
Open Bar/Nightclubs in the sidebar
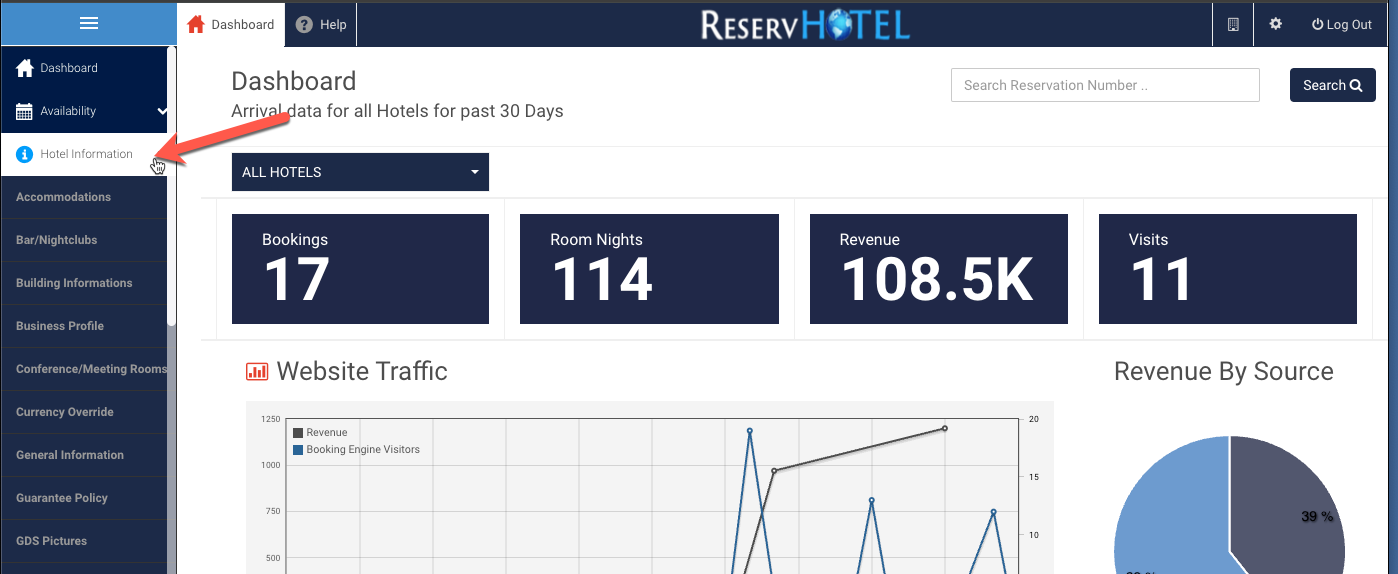(x=84, y=240)
